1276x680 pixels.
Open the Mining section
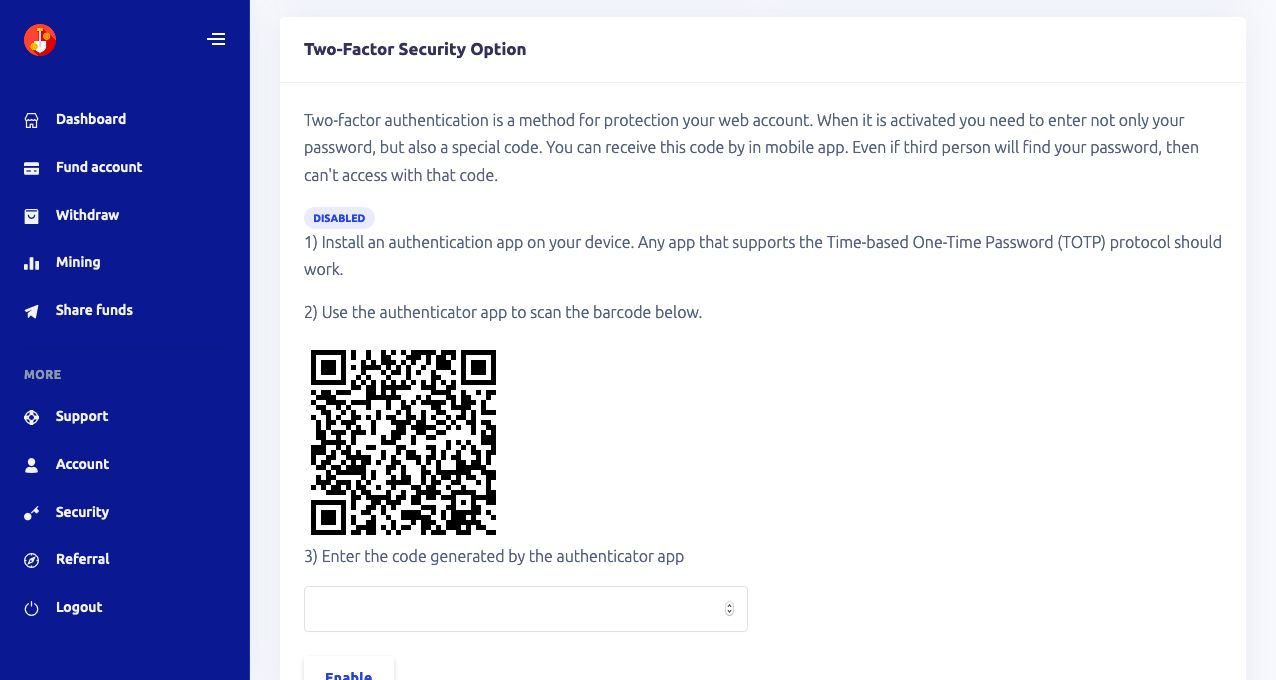pyautogui.click(x=78, y=262)
